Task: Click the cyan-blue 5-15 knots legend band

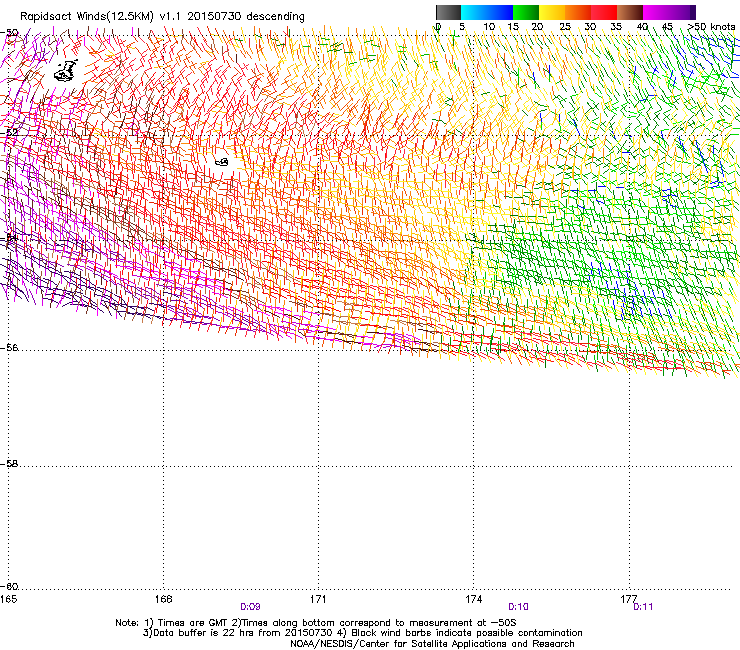Action: click(487, 12)
